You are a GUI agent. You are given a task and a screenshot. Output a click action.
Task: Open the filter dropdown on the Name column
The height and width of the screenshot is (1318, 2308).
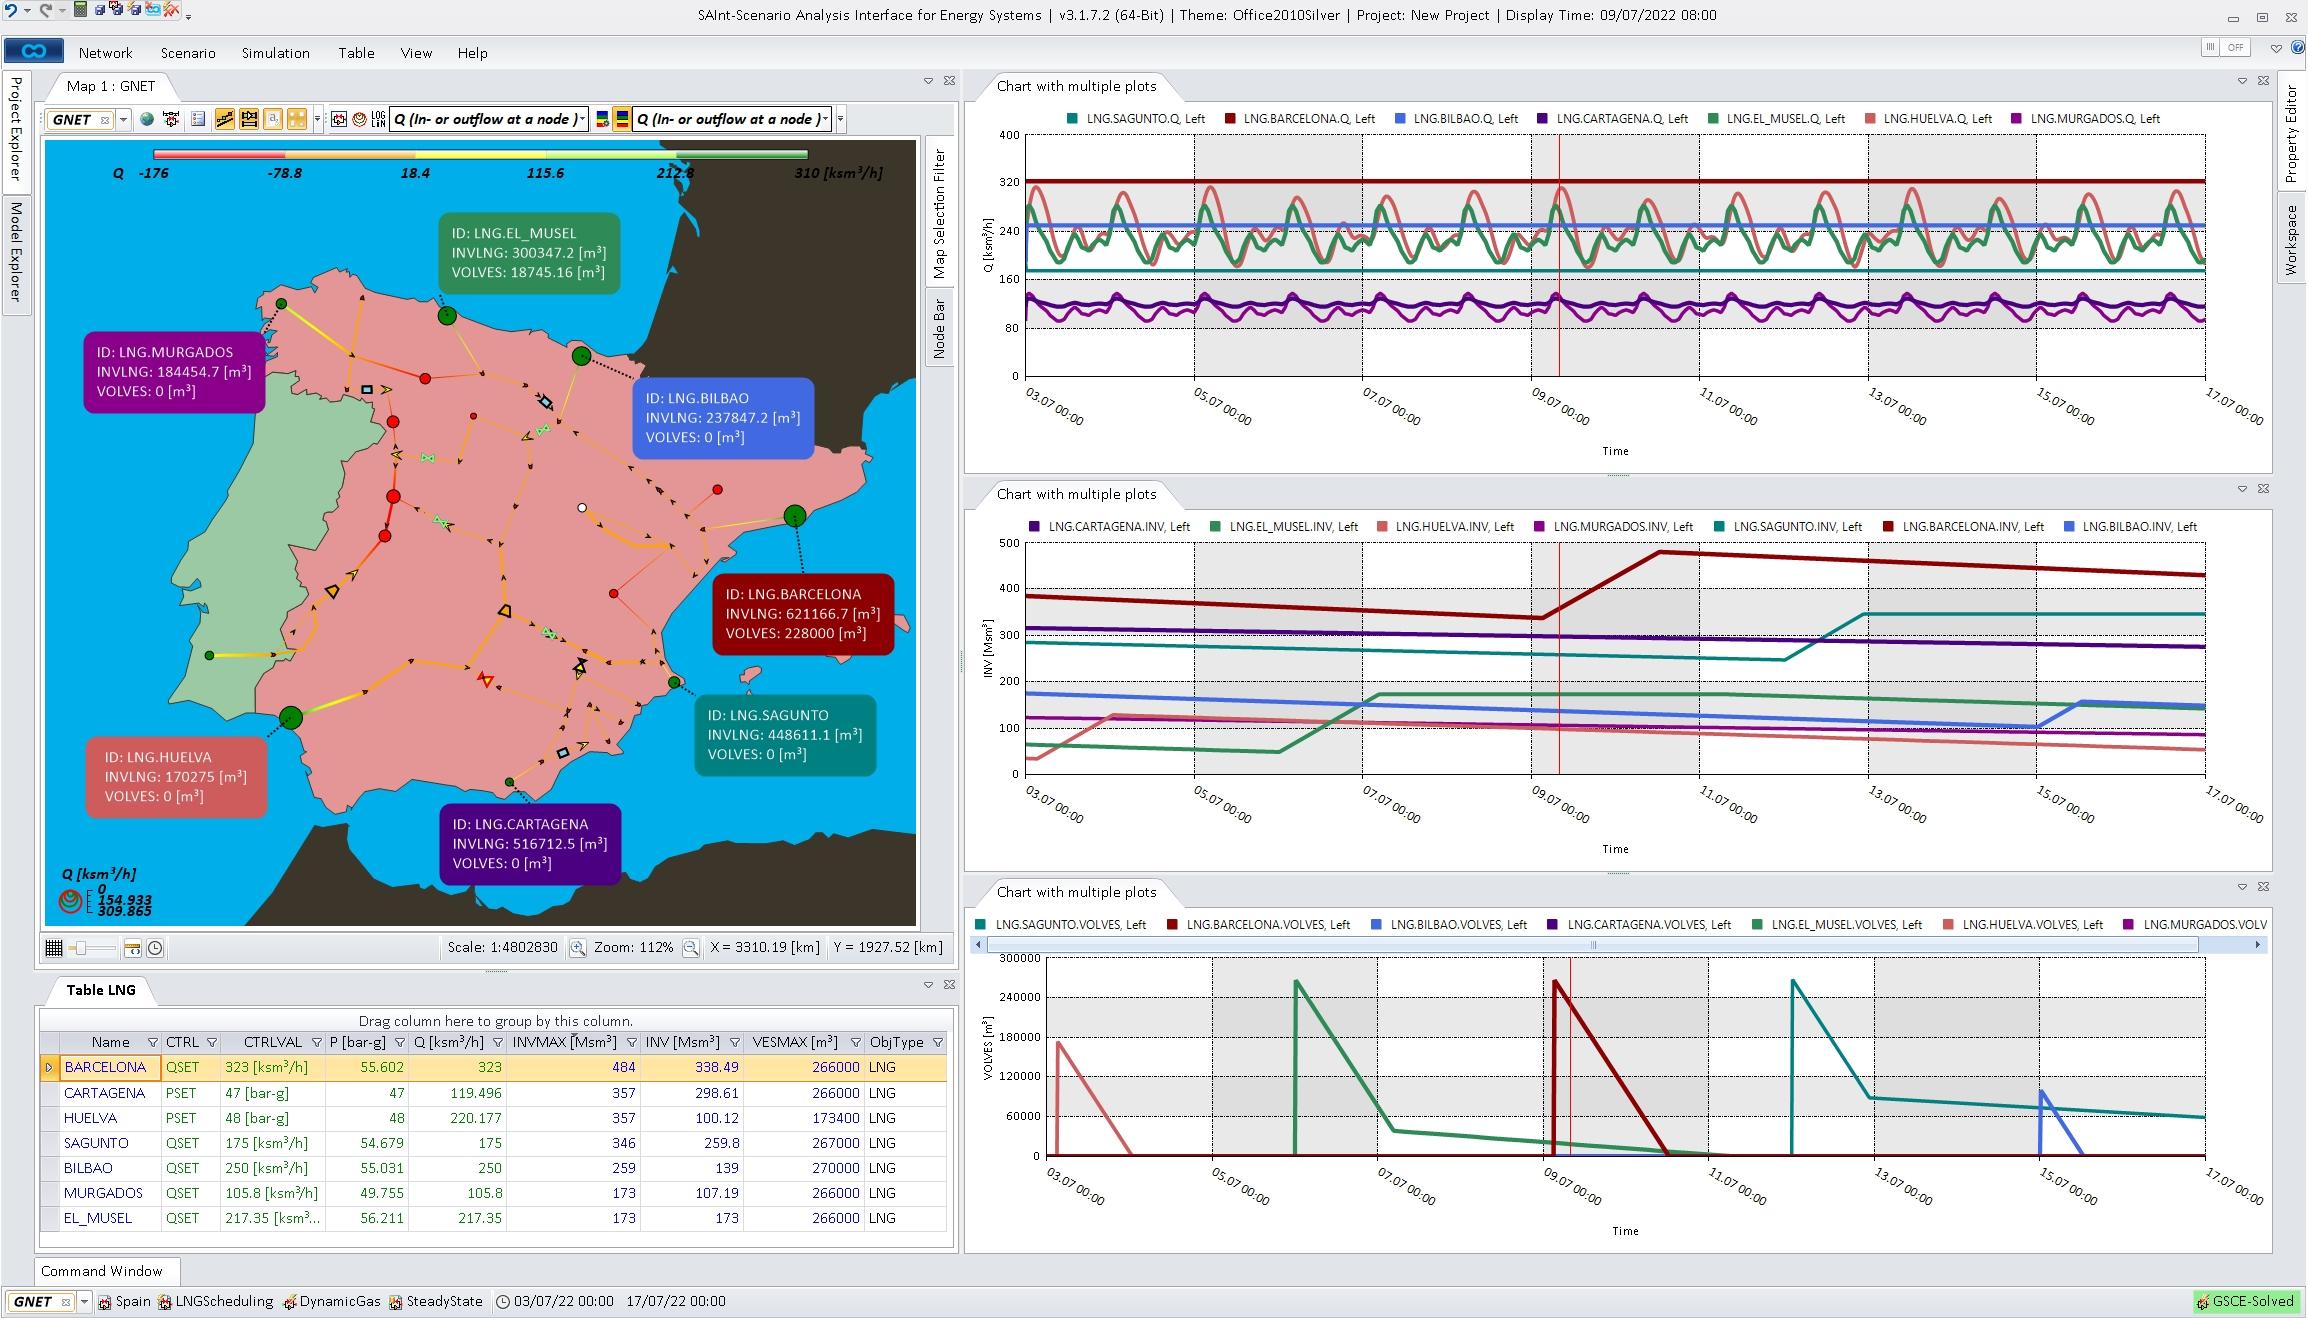coord(153,1042)
